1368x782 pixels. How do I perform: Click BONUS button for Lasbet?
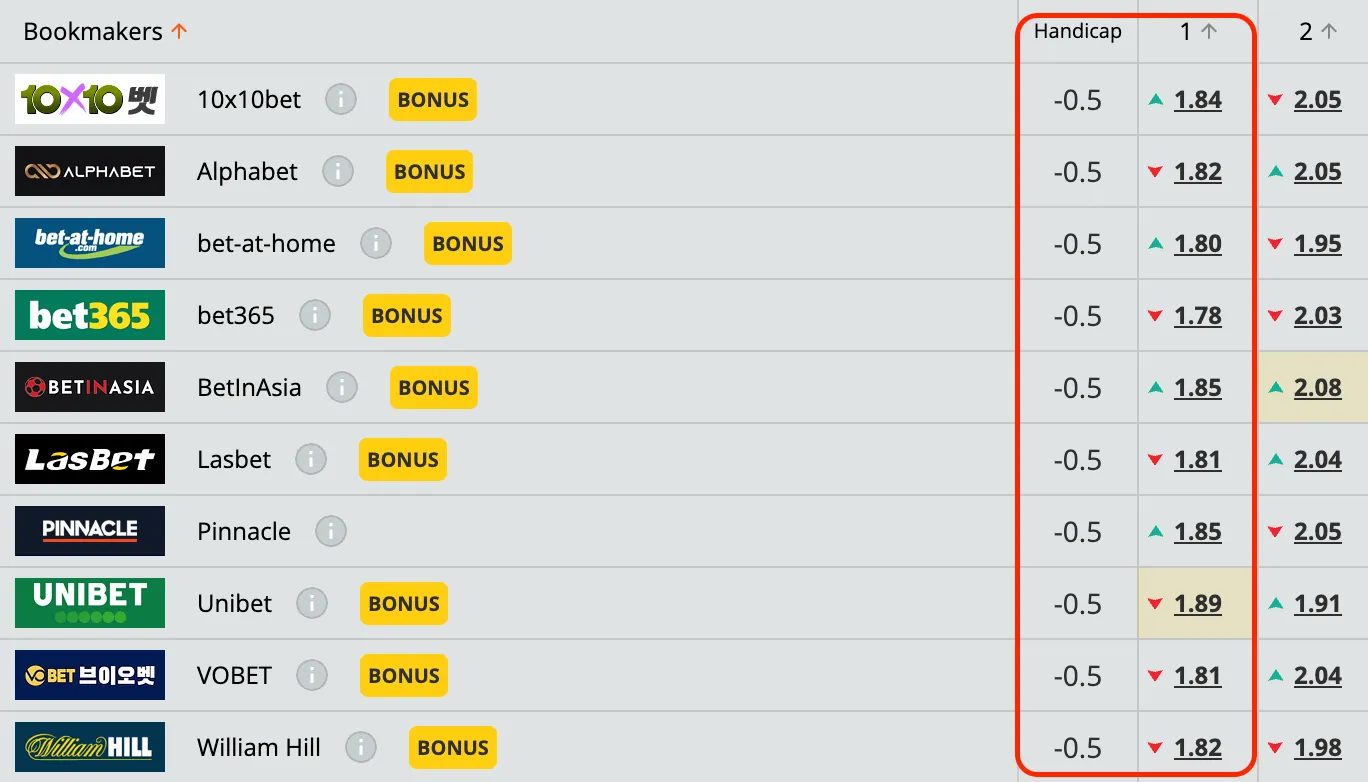403,460
